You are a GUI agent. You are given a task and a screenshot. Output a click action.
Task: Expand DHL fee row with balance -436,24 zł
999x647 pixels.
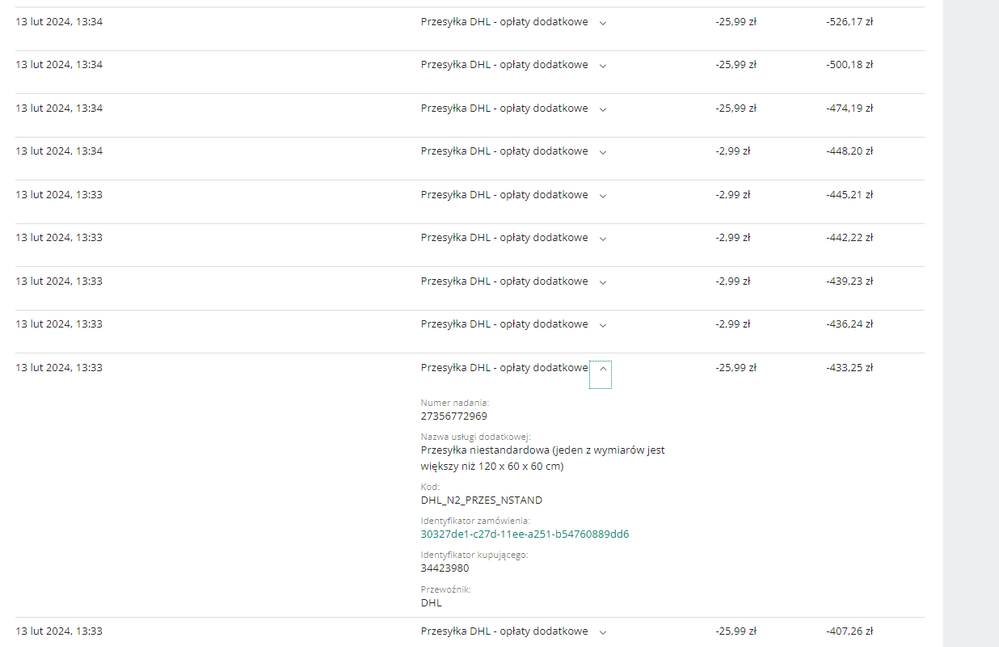[603, 325]
